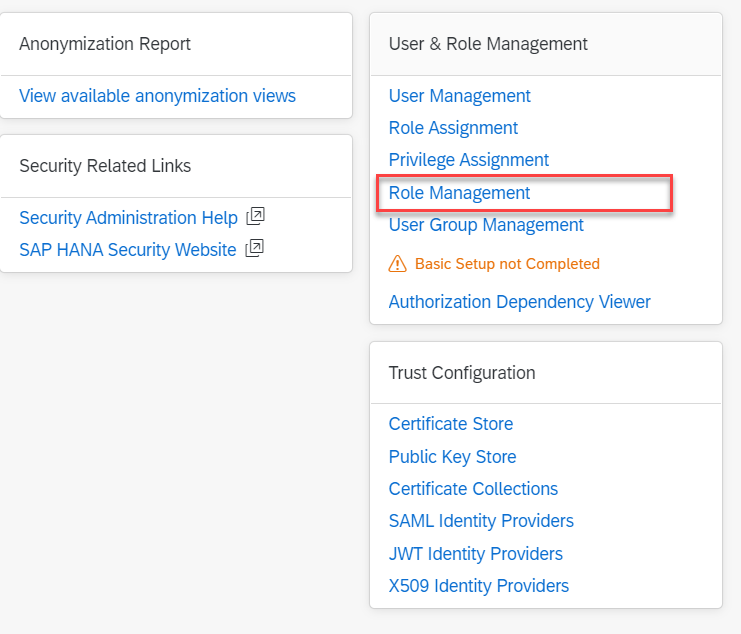Click the highlighted Role Management link
This screenshot has height=634, width=741.
[x=459, y=193]
